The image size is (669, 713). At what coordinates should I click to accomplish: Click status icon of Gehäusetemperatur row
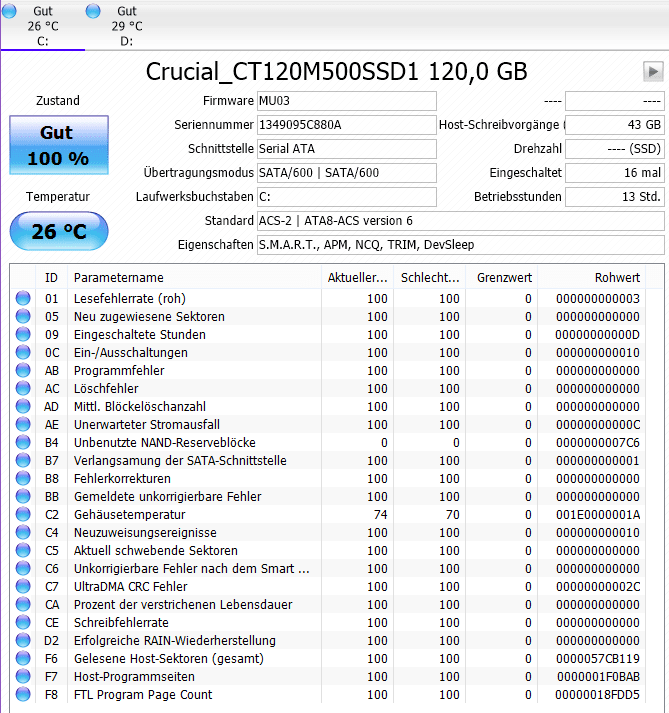click(x=23, y=514)
